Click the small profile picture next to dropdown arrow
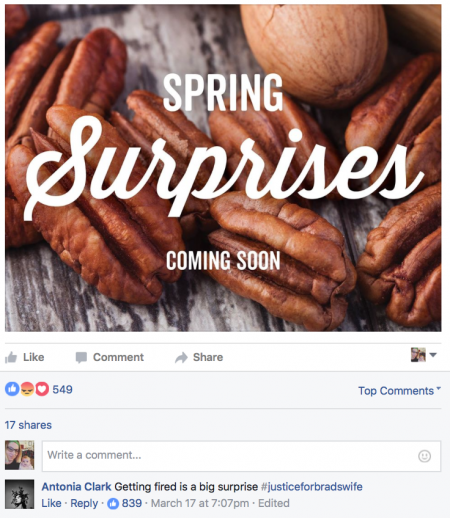 click(x=418, y=354)
